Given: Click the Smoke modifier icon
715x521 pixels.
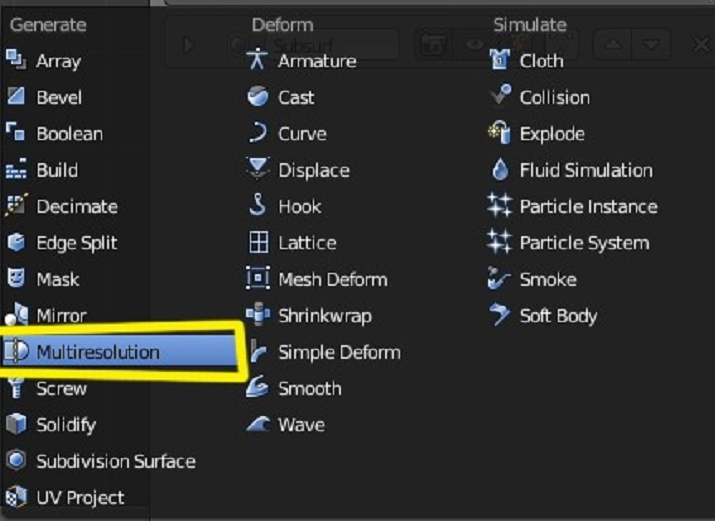Looking at the screenshot, I should pyautogui.click(x=500, y=279).
